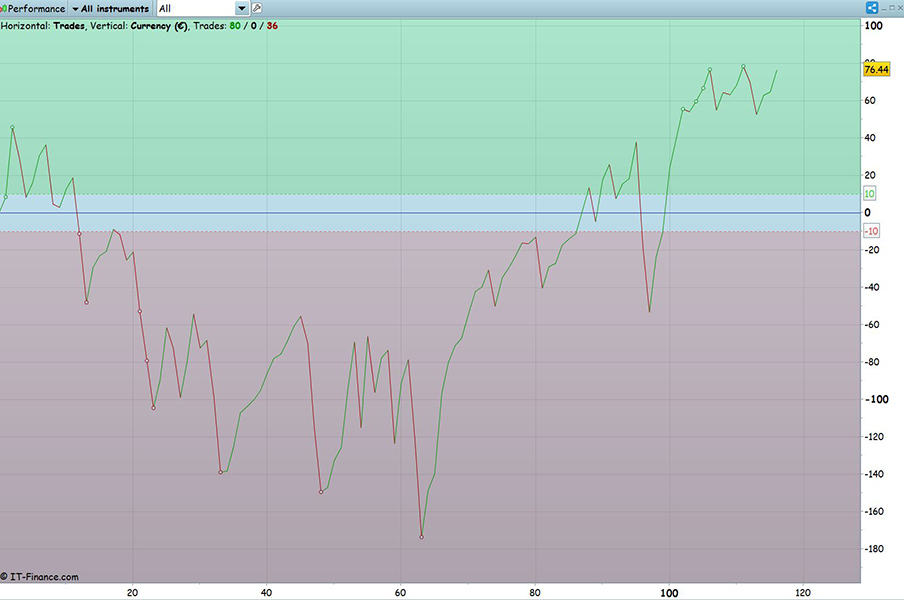The width and height of the screenshot is (904, 600).
Task: Minimize the Performance window
Action: click(884, 8)
